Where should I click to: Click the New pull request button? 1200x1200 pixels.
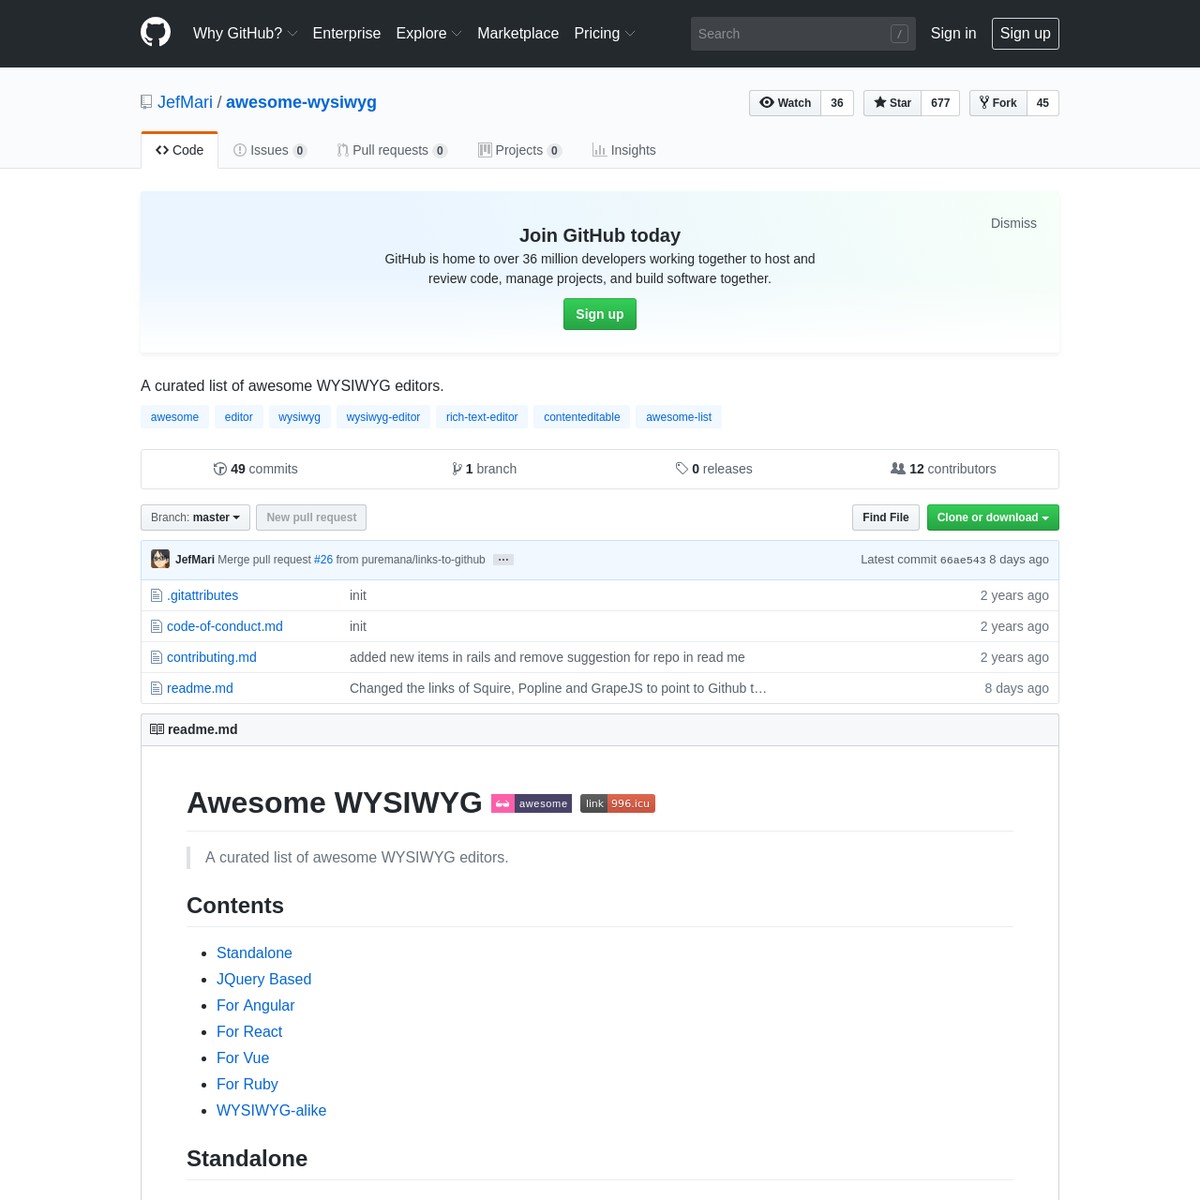[x=311, y=517]
